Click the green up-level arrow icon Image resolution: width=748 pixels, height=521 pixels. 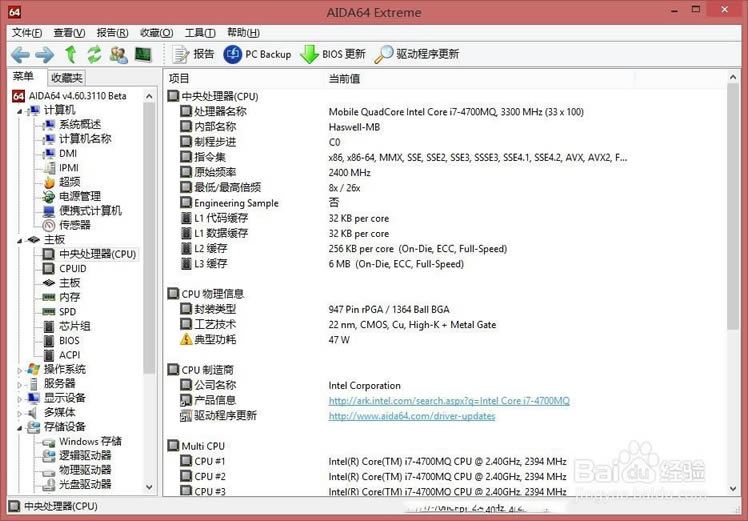71,54
